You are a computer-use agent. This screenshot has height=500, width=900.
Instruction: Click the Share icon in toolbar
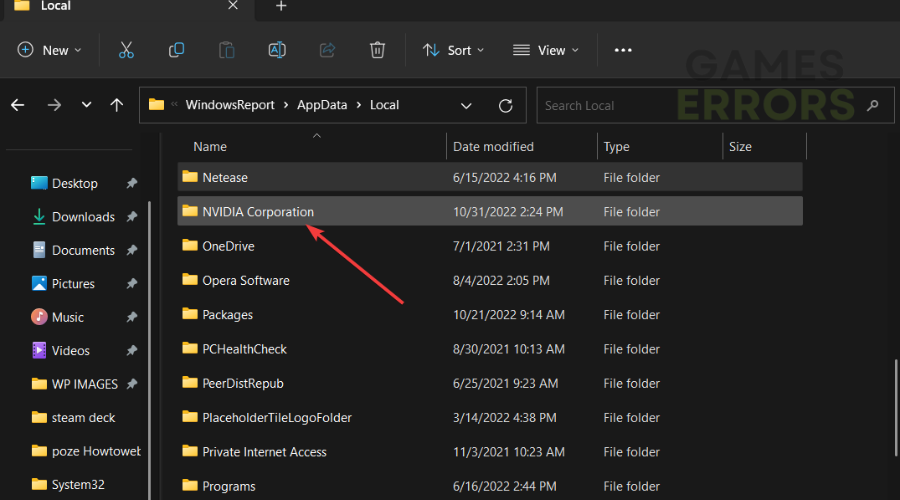pyautogui.click(x=327, y=50)
